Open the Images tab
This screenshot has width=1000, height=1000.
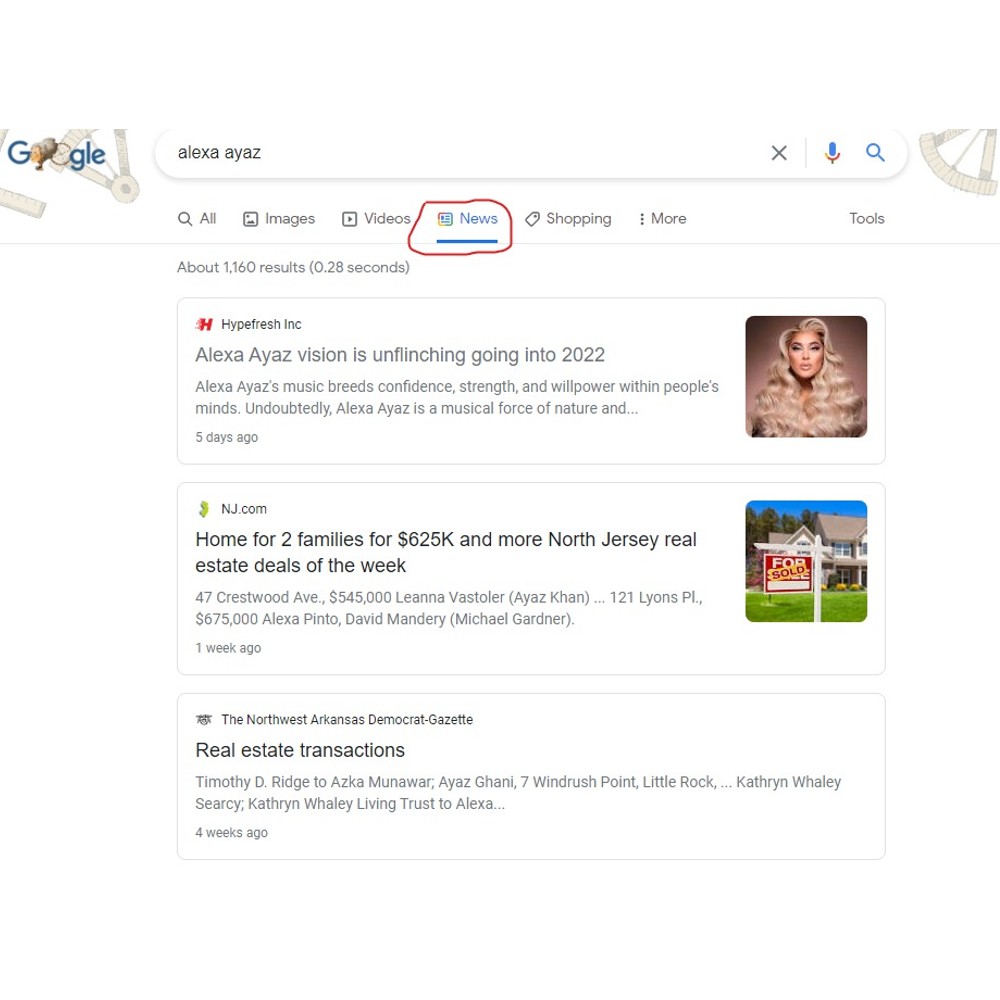(x=279, y=219)
